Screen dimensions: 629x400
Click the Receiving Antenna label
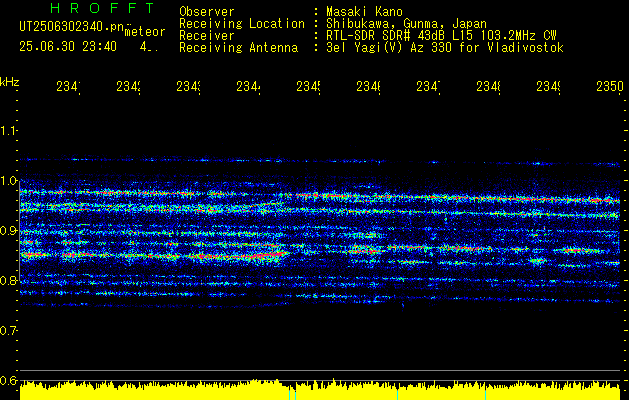coord(238,48)
